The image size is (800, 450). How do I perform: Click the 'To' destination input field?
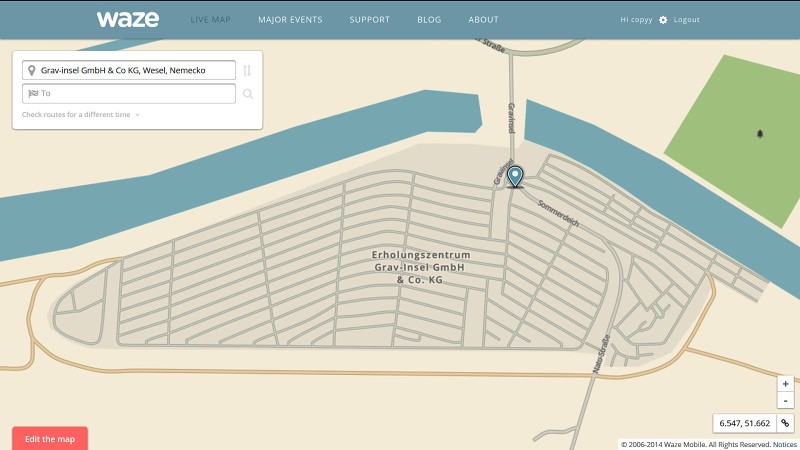(130, 94)
